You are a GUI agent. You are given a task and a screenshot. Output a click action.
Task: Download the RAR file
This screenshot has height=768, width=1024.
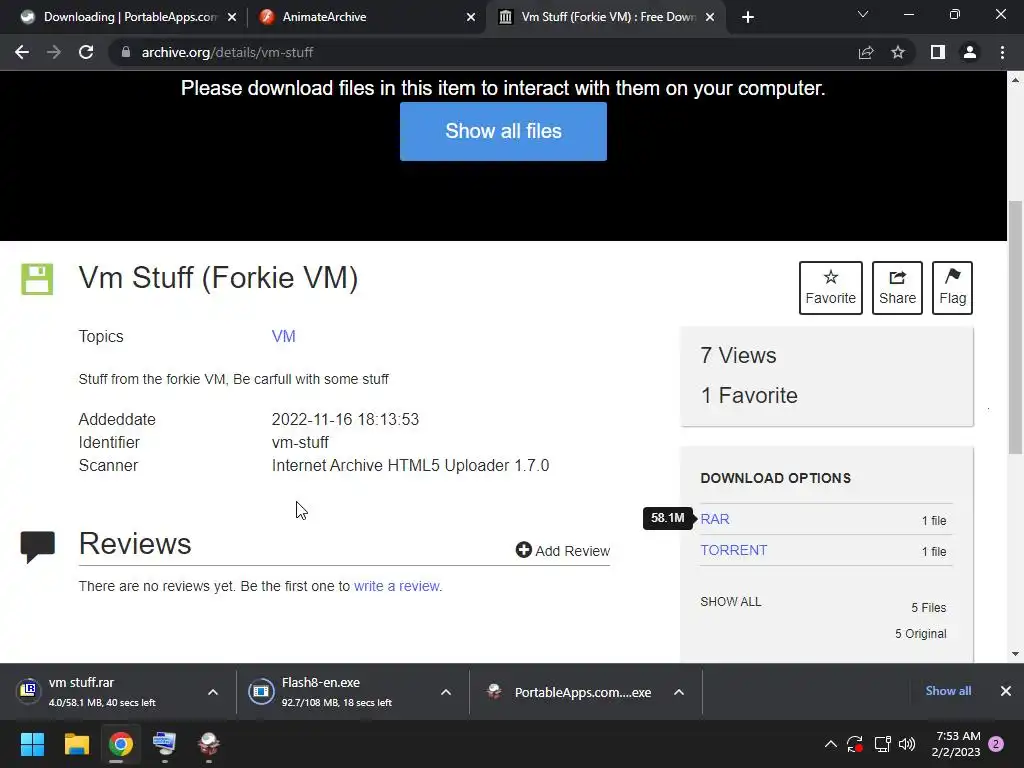[x=714, y=519]
